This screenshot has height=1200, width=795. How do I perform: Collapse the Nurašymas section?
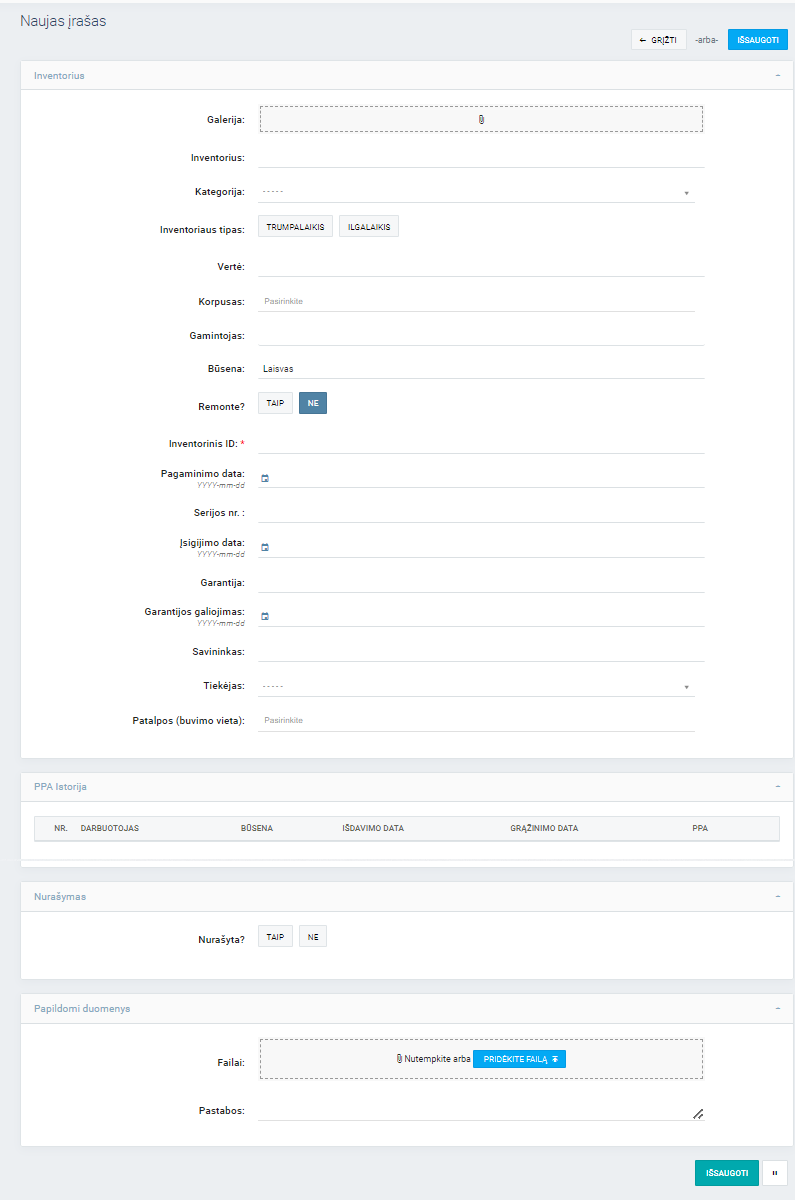[777, 896]
